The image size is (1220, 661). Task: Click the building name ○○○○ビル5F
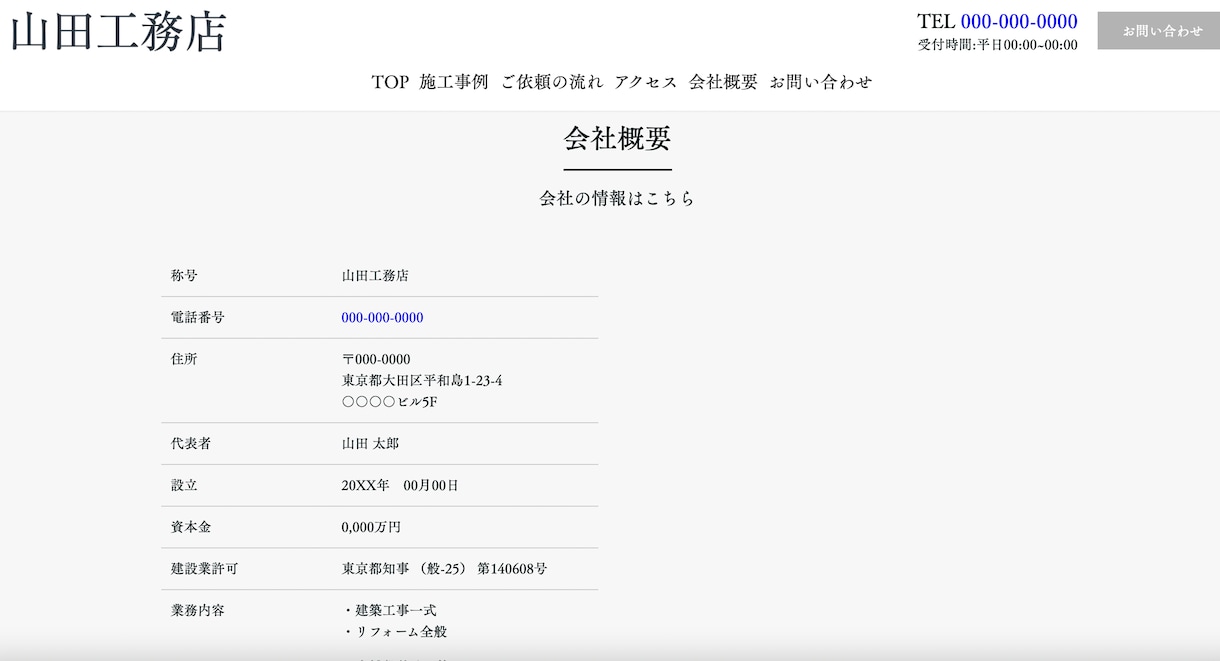390,402
